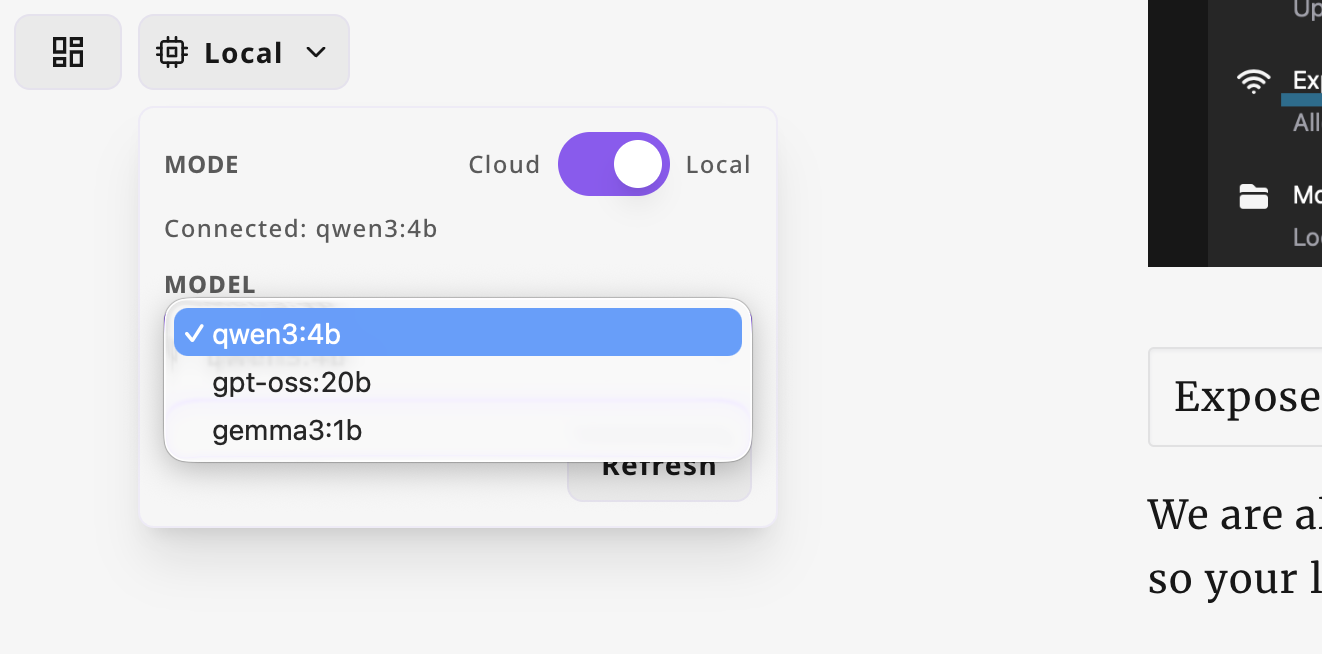The image size is (1322, 654).
Task: Click the Local label beside the switch
Action: (x=718, y=164)
